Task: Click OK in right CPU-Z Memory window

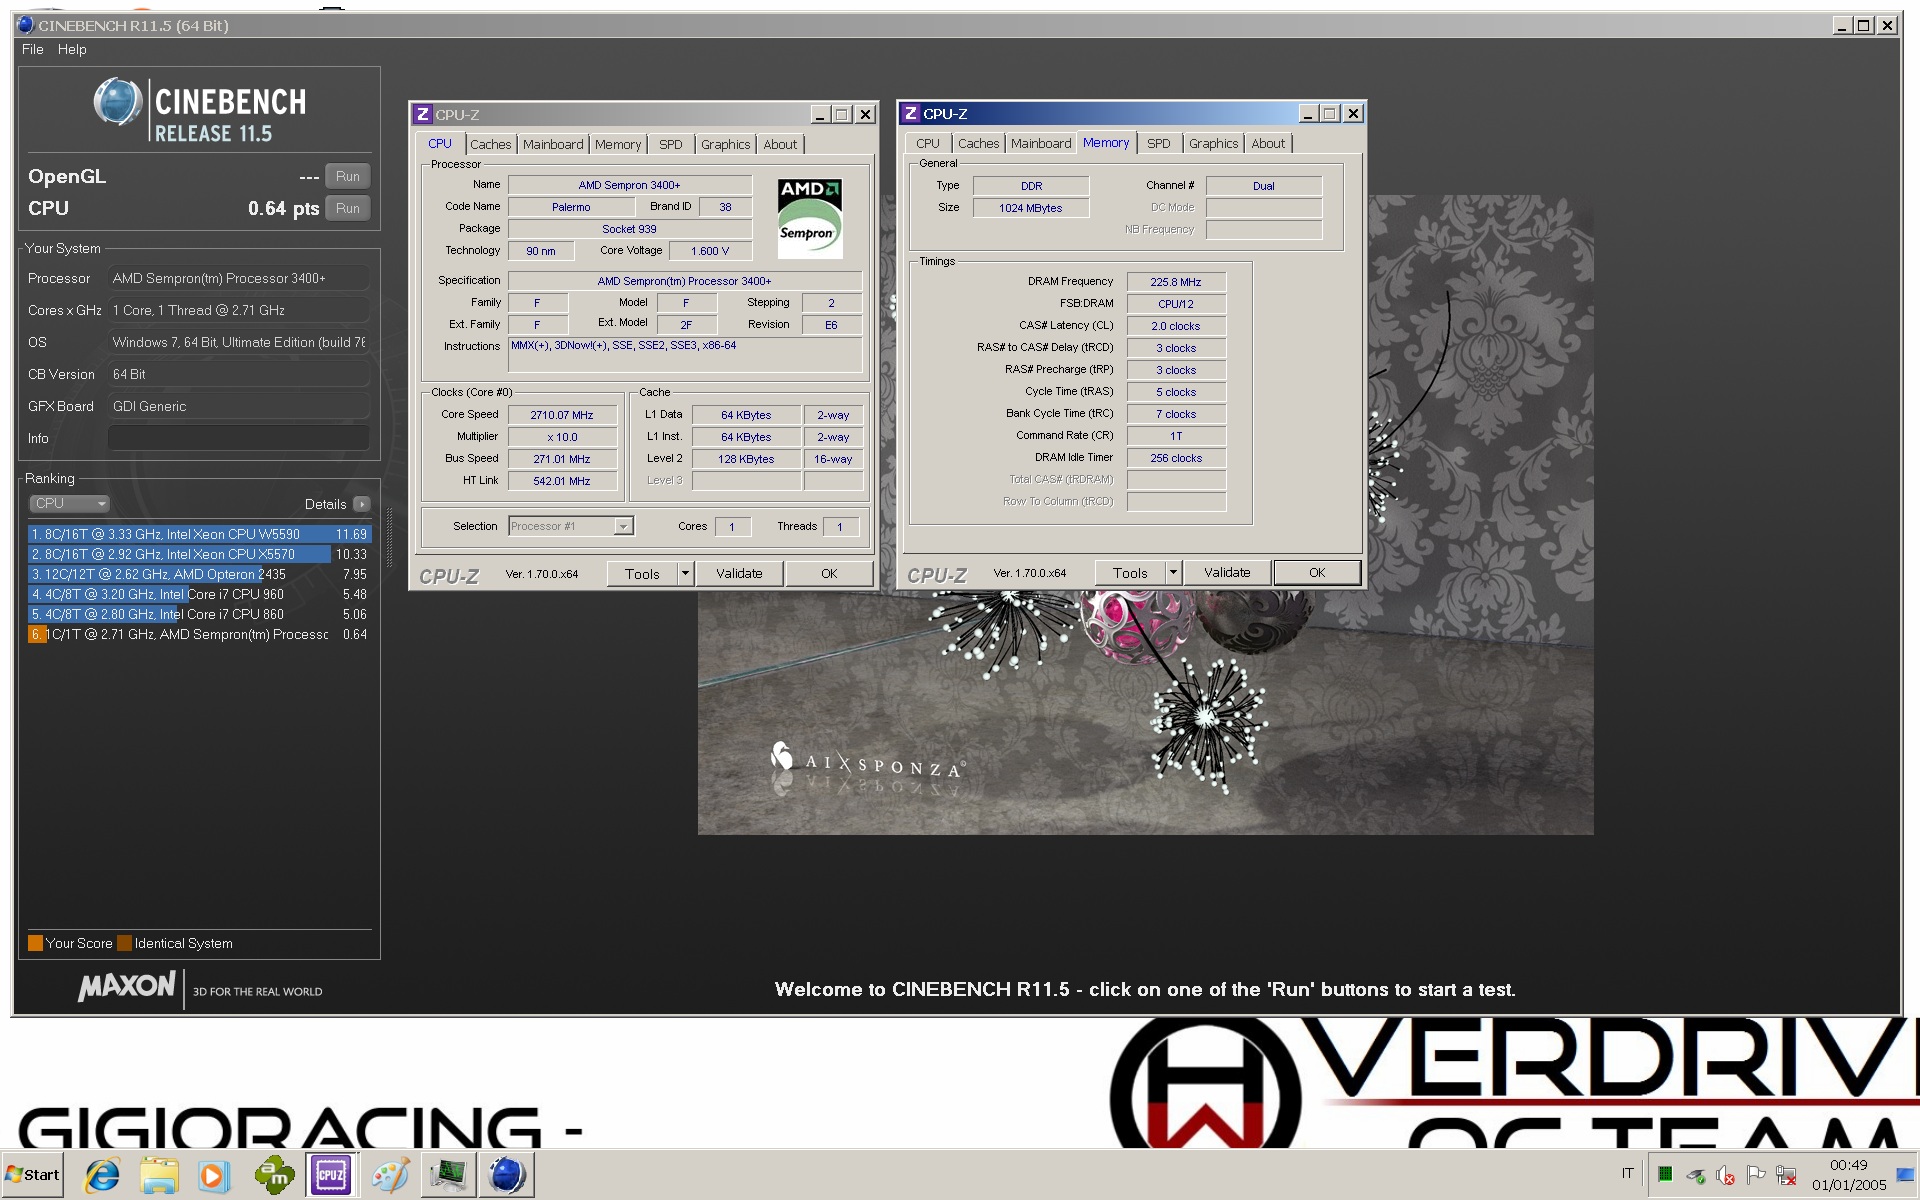Action: 1317,572
